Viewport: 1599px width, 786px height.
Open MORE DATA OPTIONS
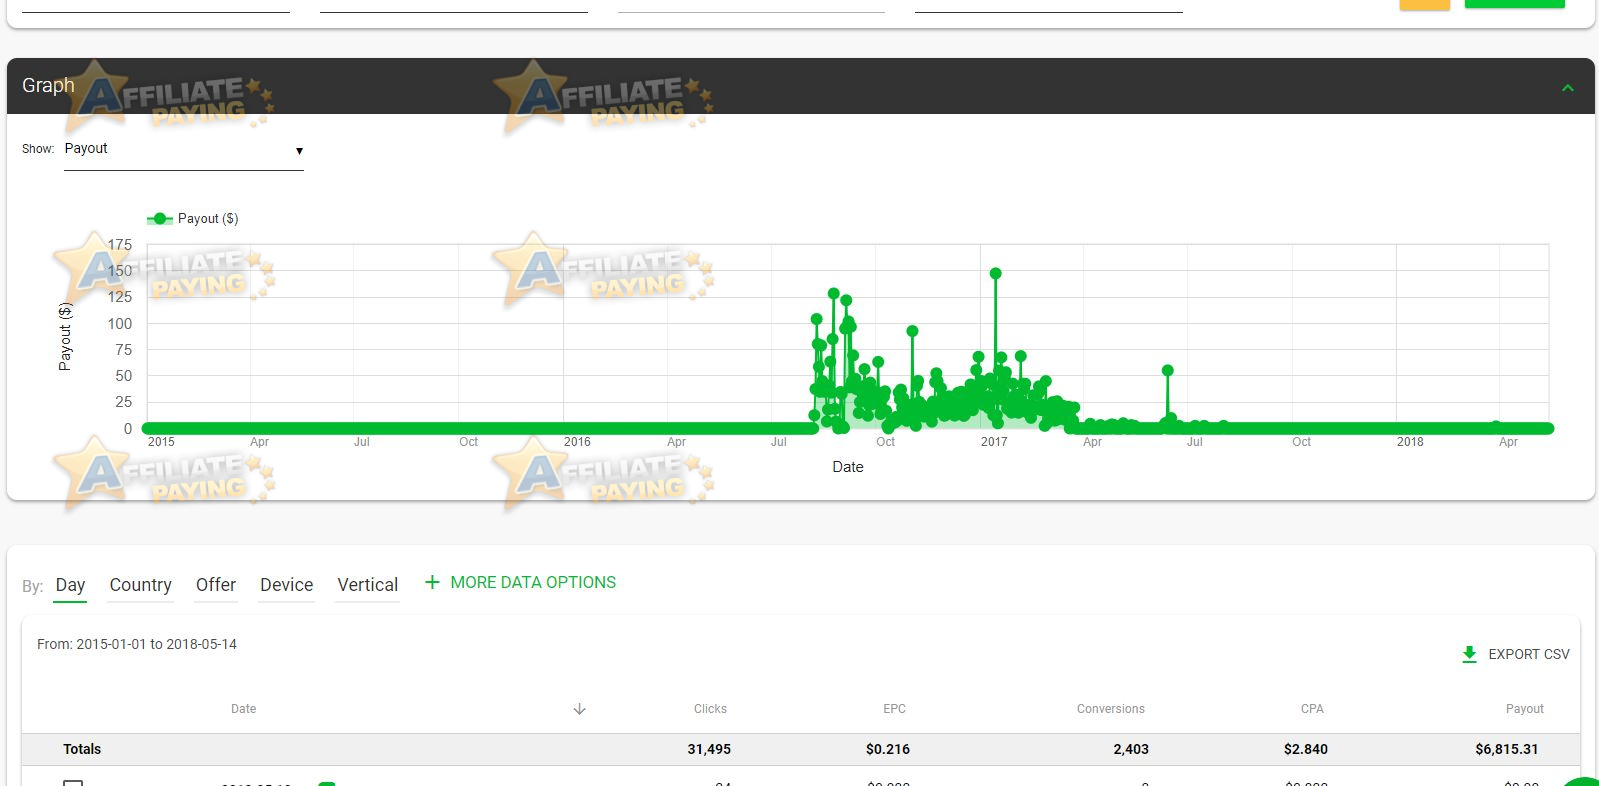tap(533, 582)
